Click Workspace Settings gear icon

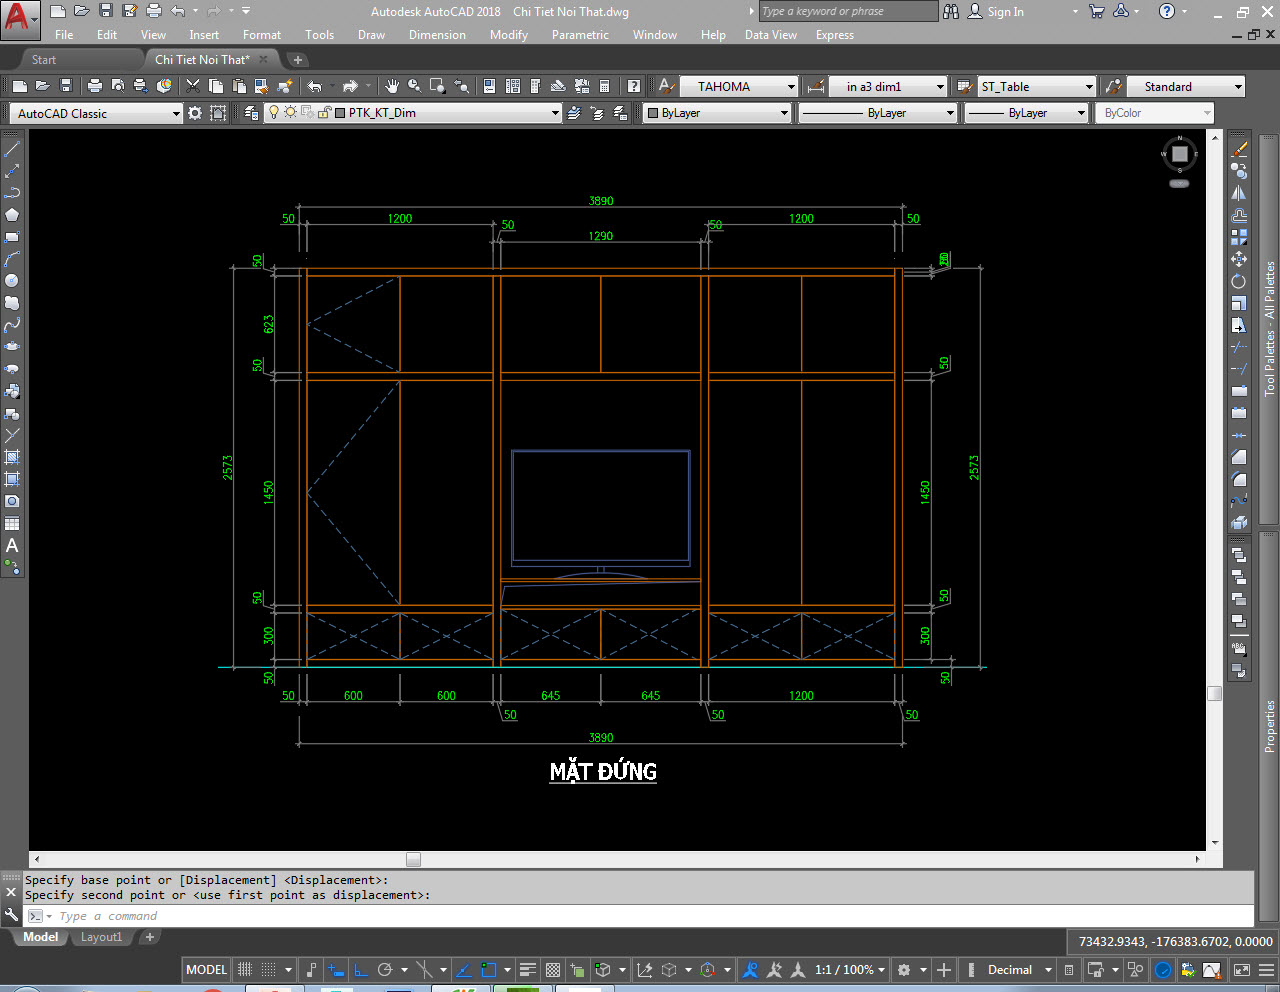pos(195,113)
